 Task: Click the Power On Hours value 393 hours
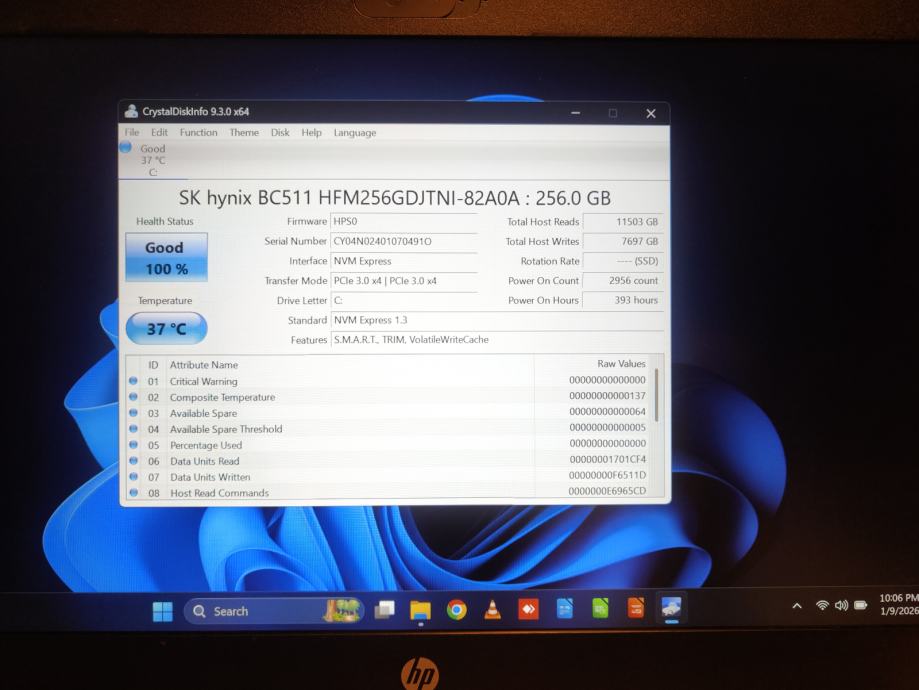[623, 300]
